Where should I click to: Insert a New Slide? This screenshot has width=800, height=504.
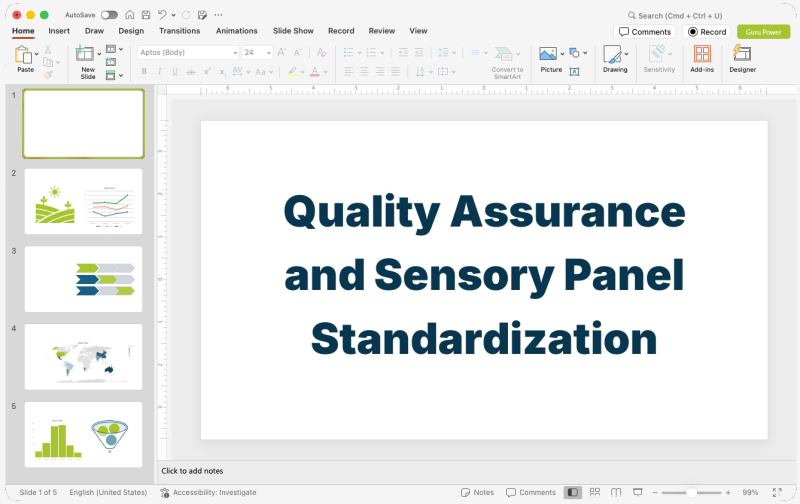click(x=85, y=54)
